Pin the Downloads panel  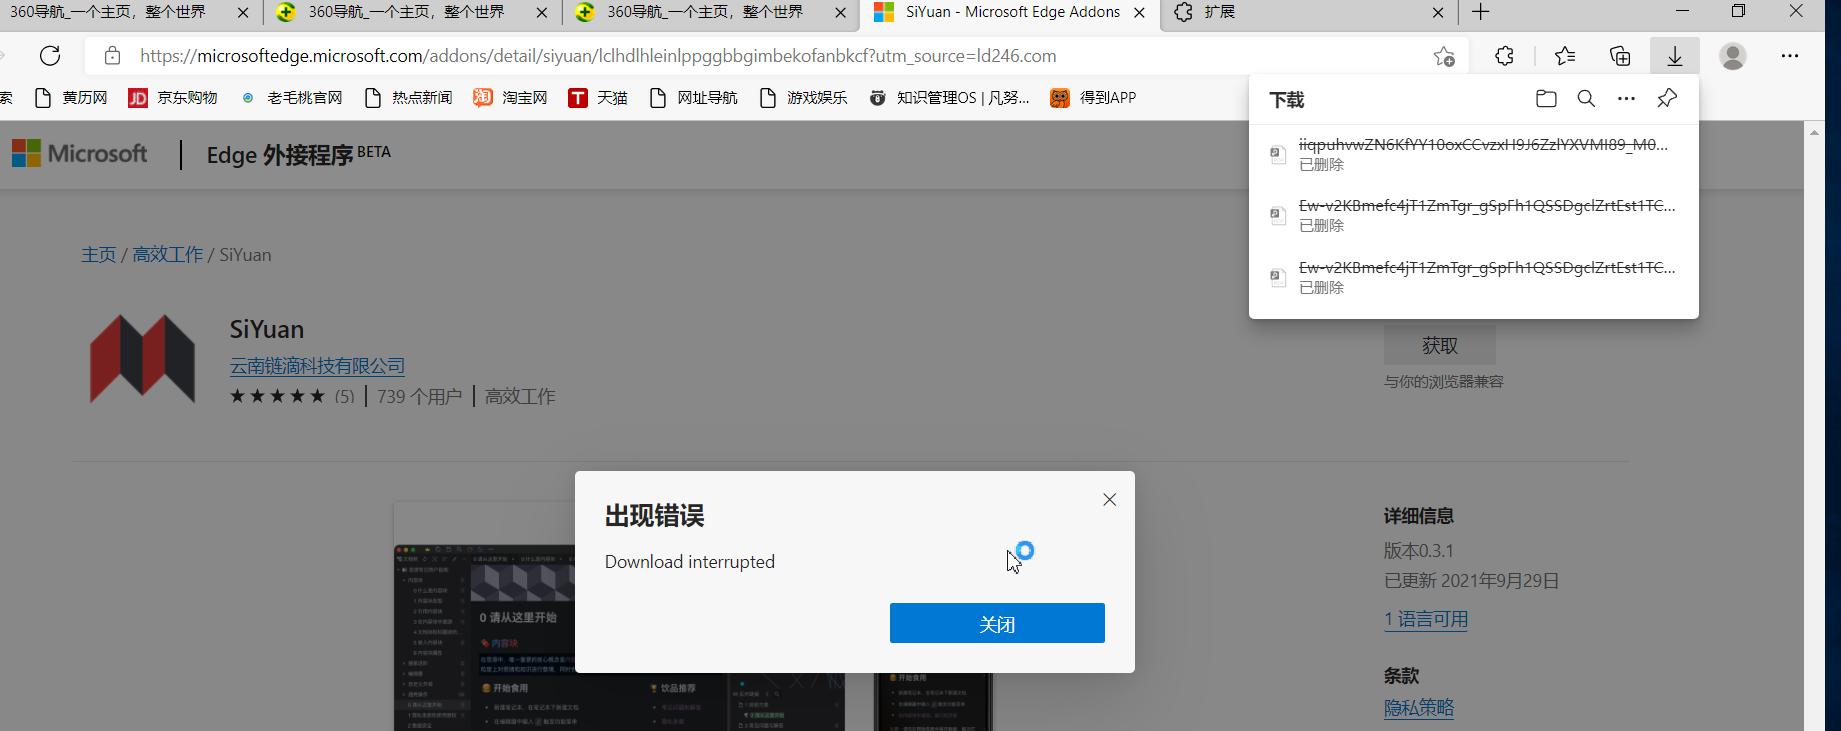pos(1667,99)
